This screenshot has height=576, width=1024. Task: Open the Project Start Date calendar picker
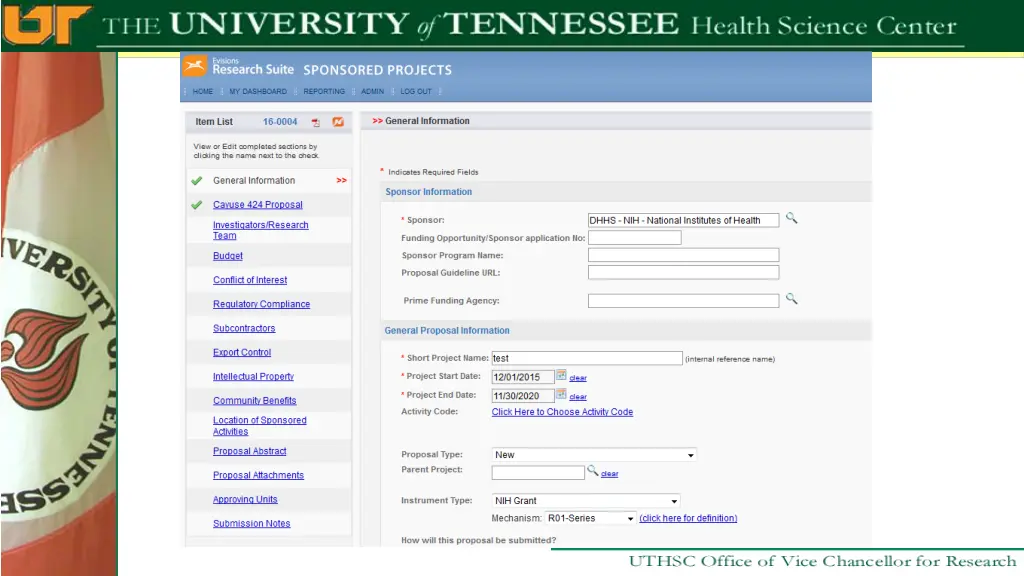(561, 376)
